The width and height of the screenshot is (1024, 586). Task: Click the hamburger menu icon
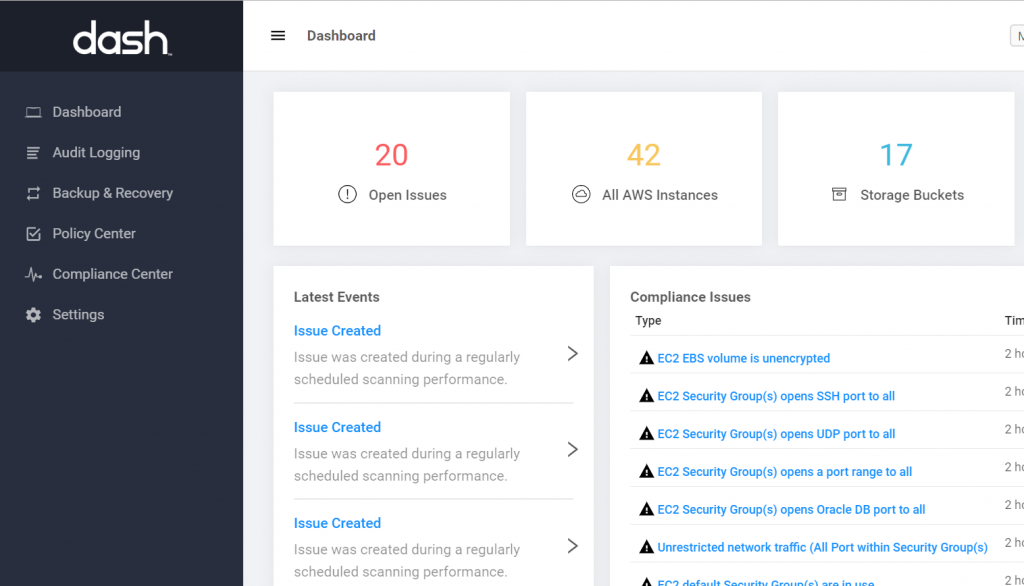278,36
